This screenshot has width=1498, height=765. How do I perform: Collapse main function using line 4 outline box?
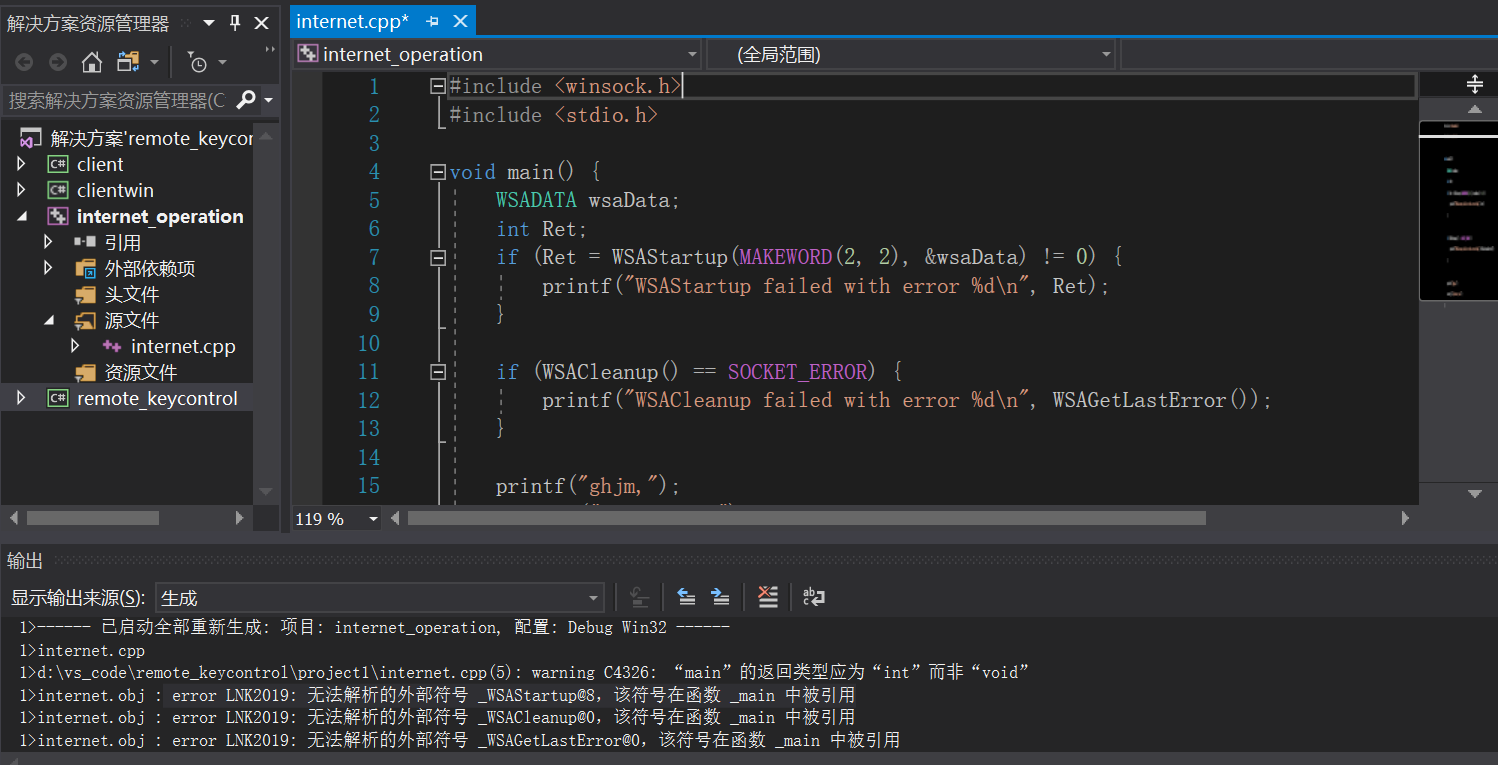pos(438,171)
